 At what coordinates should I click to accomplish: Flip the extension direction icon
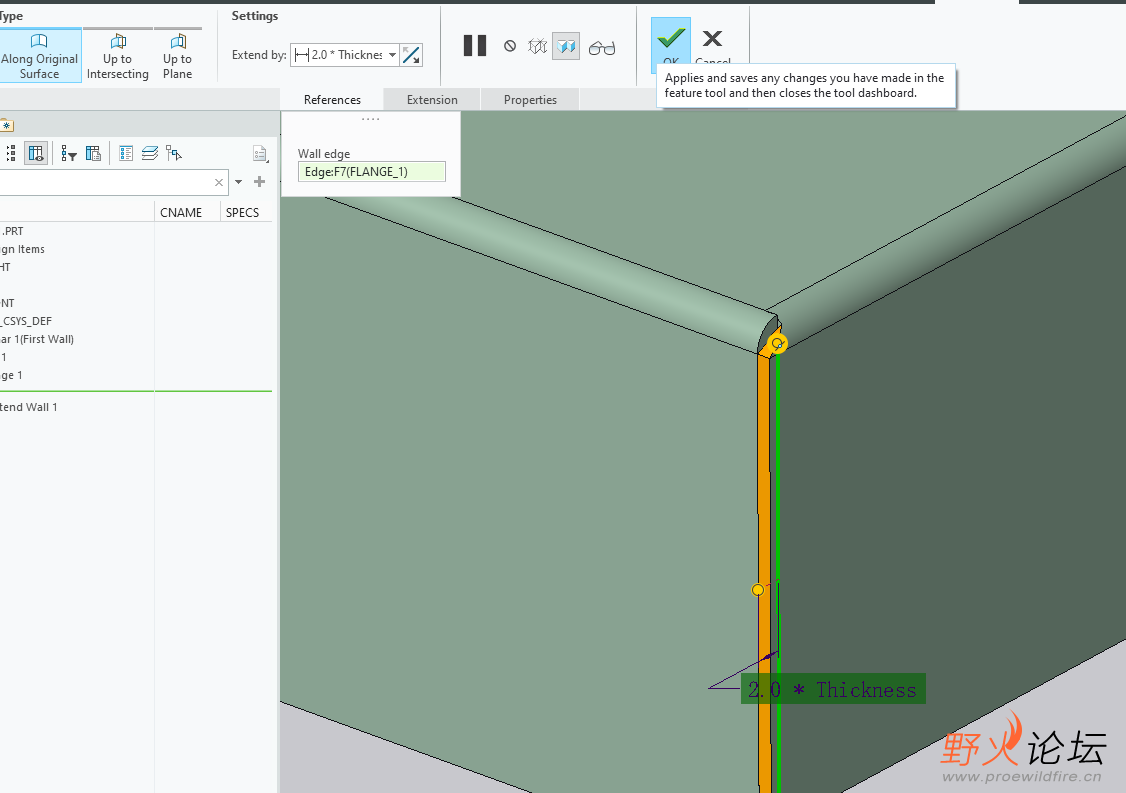411,55
